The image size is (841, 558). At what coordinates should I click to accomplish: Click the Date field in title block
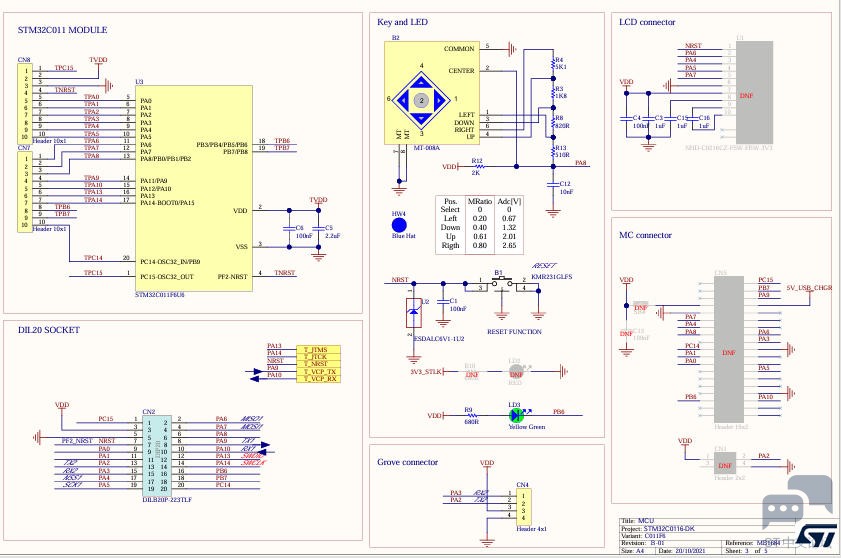(x=682, y=550)
